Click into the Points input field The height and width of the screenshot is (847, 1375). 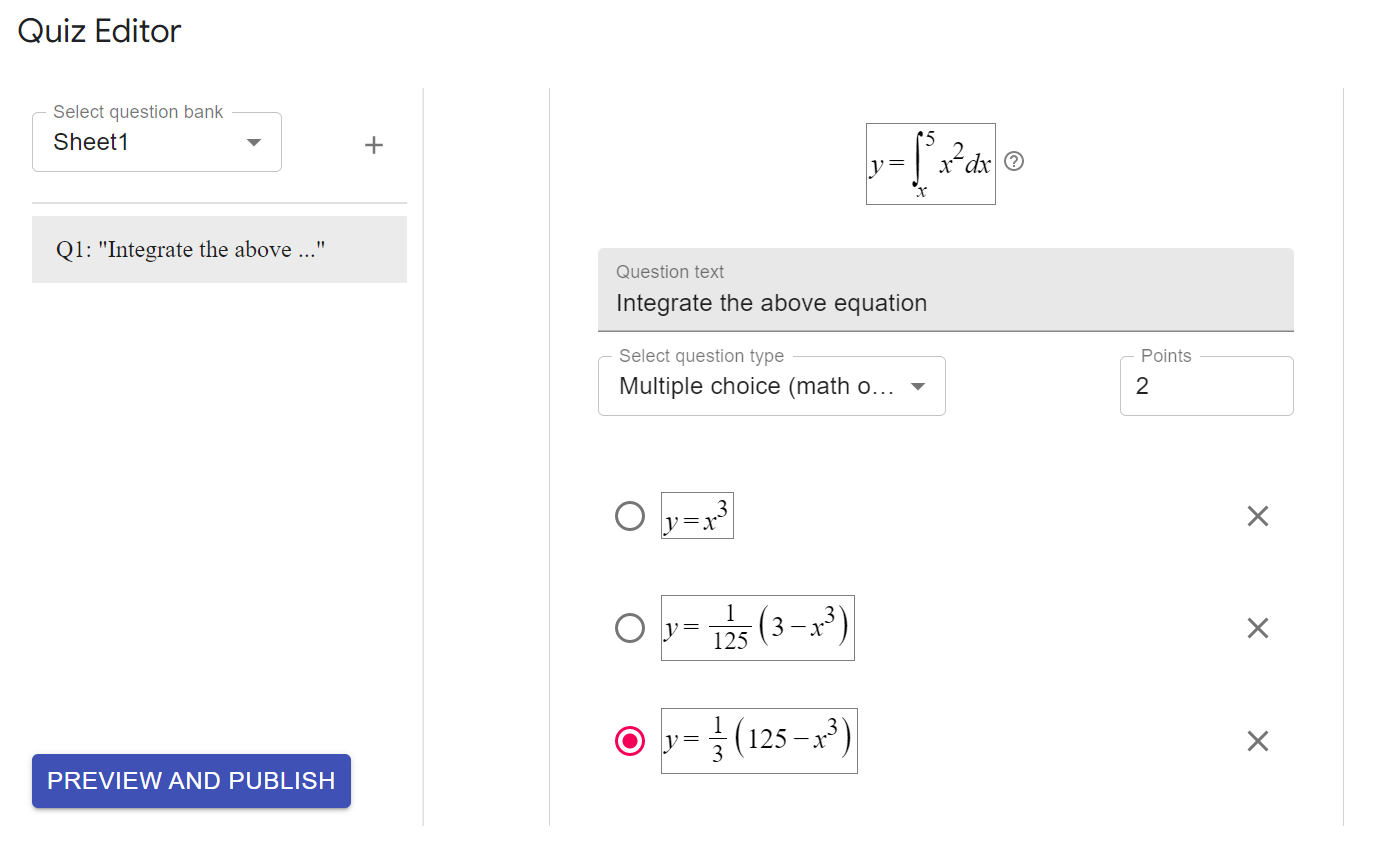point(1206,386)
